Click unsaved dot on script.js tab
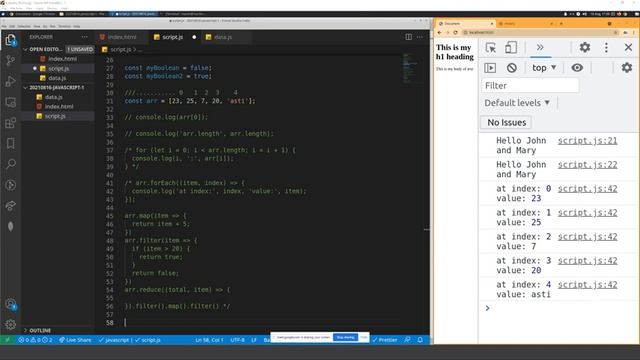 tap(194, 37)
